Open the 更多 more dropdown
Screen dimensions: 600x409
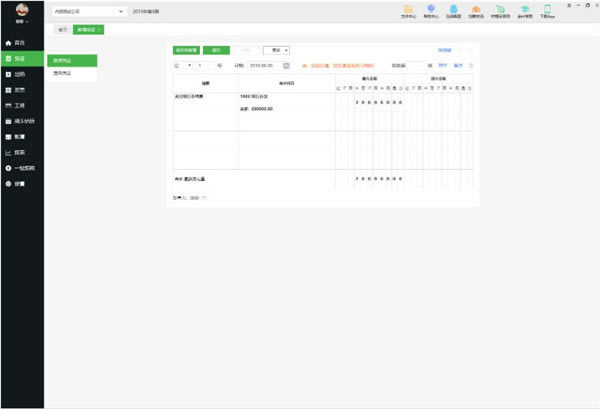[x=276, y=50]
